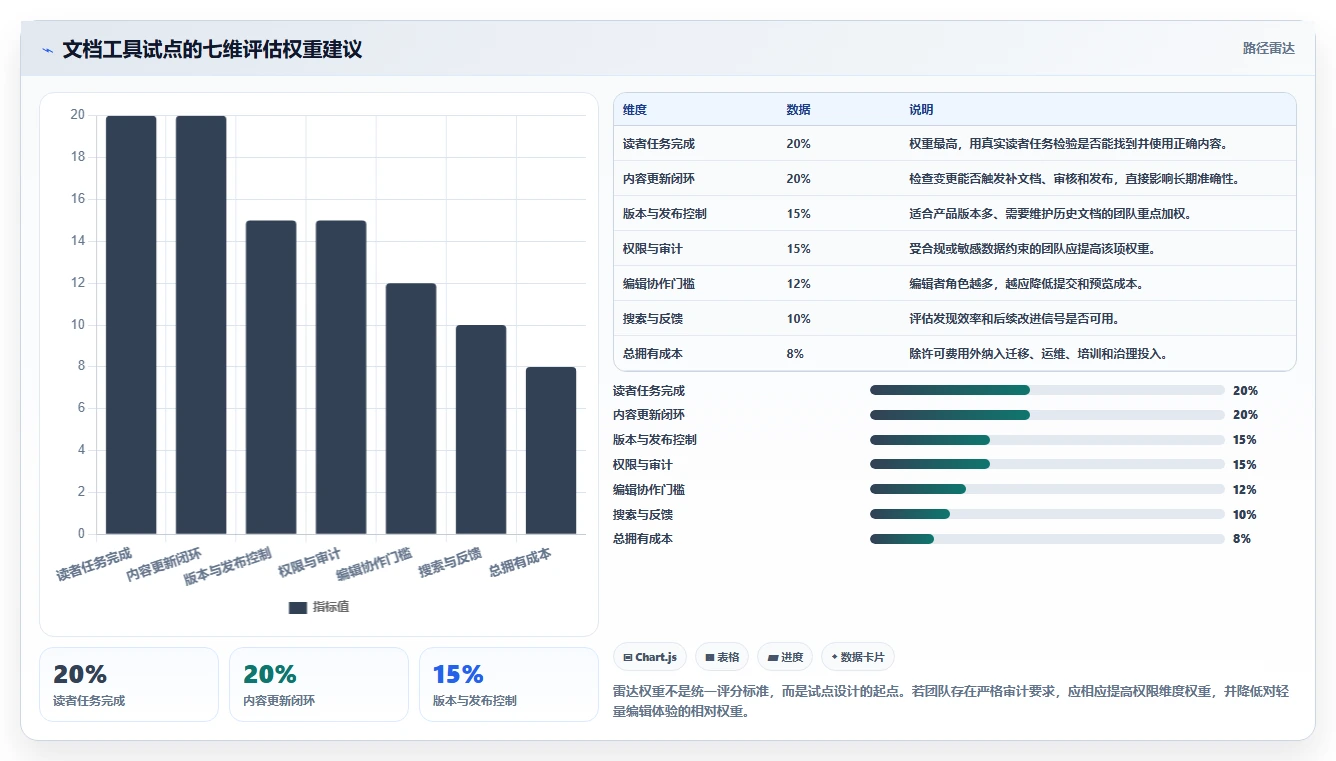The image size is (1336, 761).
Task: Click the page title 文档工具试点的七维评估权重建议
Action: 212,49
